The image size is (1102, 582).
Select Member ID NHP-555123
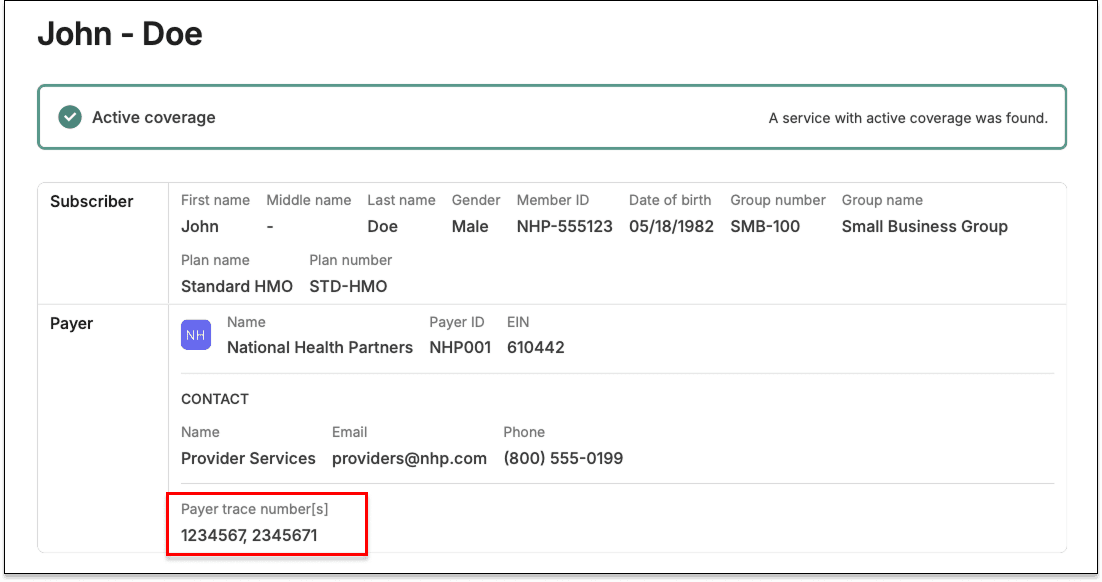click(x=564, y=226)
